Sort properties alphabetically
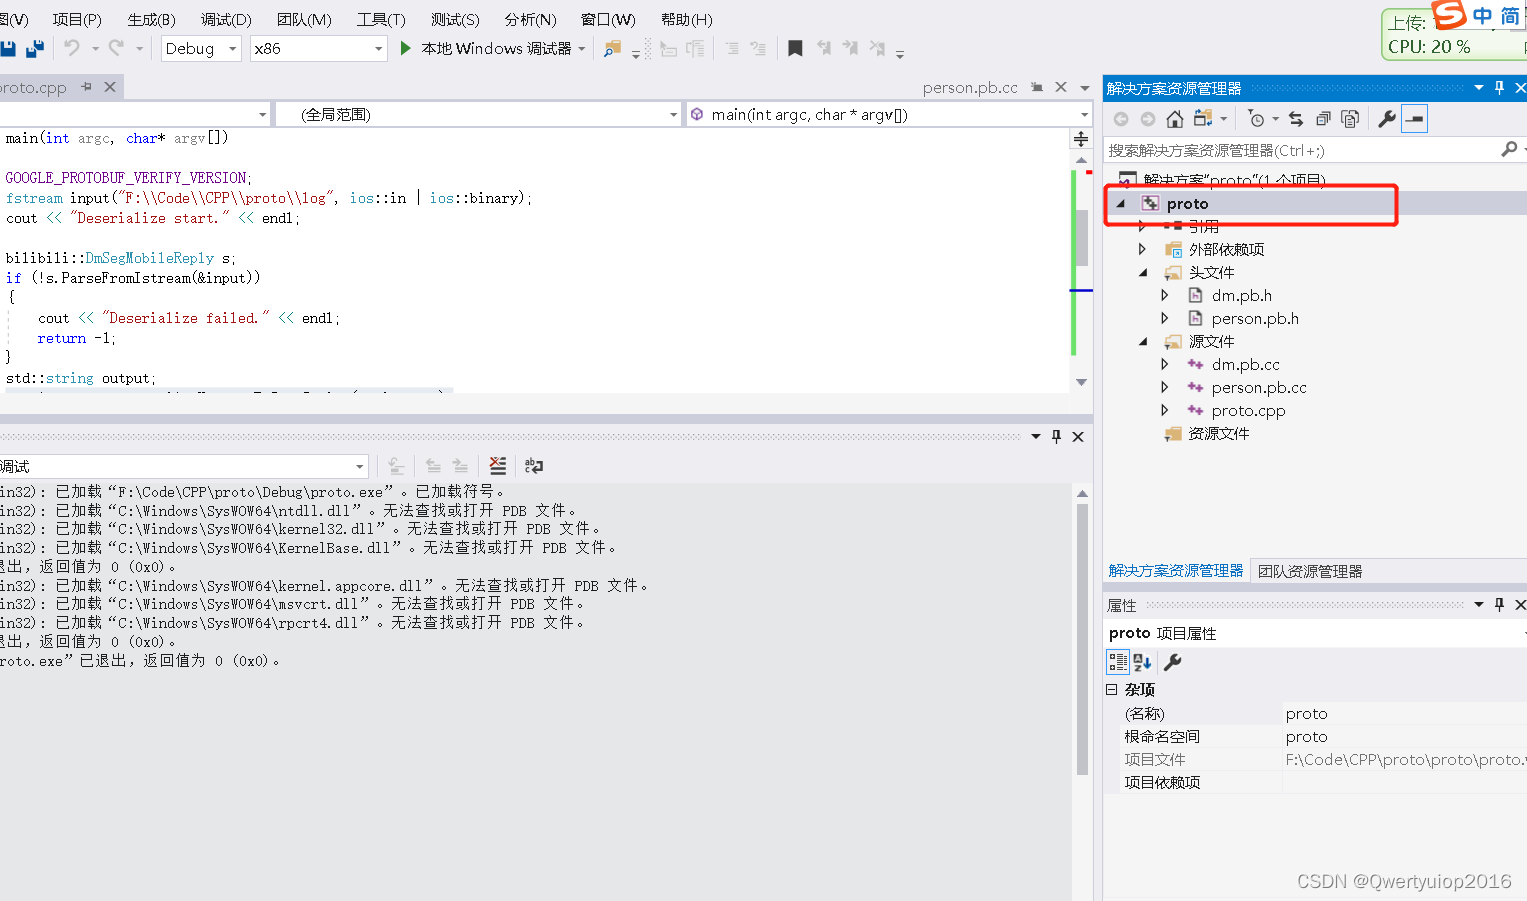This screenshot has height=901, width=1527. [1143, 662]
